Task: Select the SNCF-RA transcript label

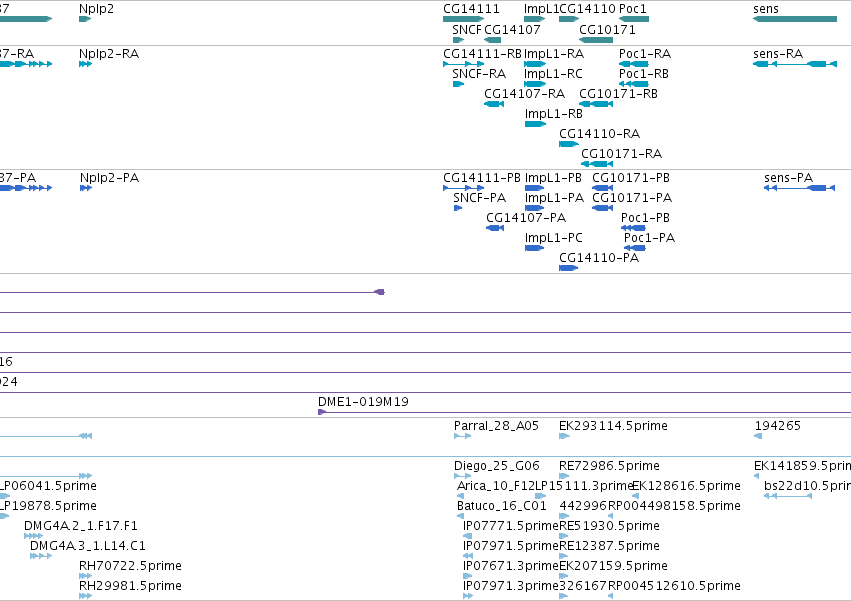Action: point(479,73)
